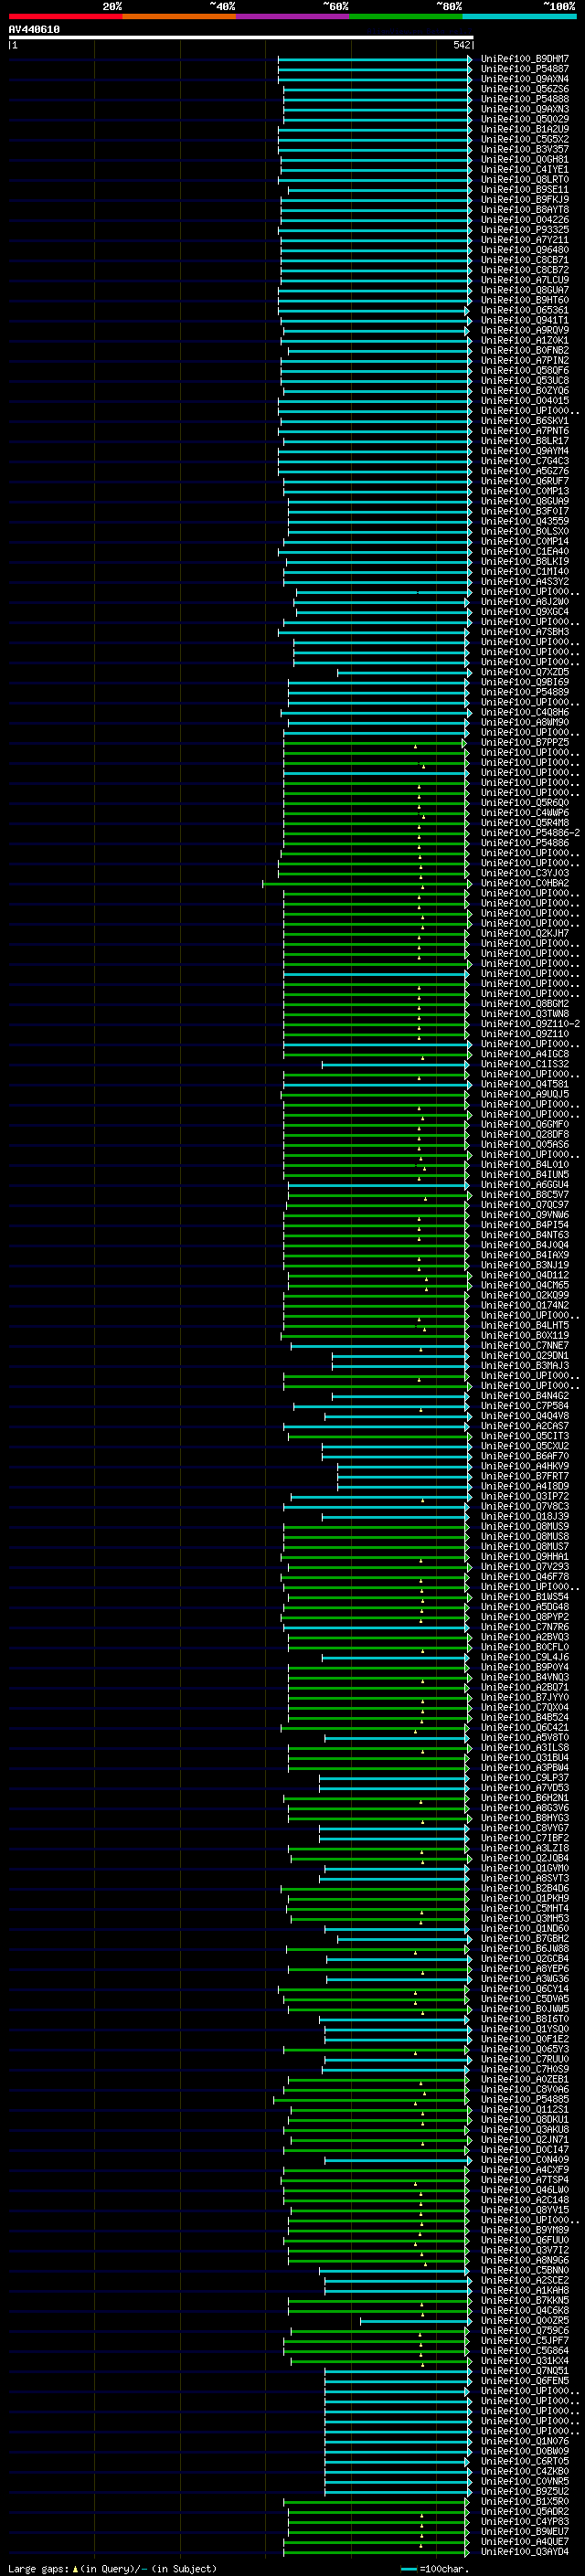Select the AV440610 query name
Viewport: 585px width, 2576px height.
(x=34, y=30)
